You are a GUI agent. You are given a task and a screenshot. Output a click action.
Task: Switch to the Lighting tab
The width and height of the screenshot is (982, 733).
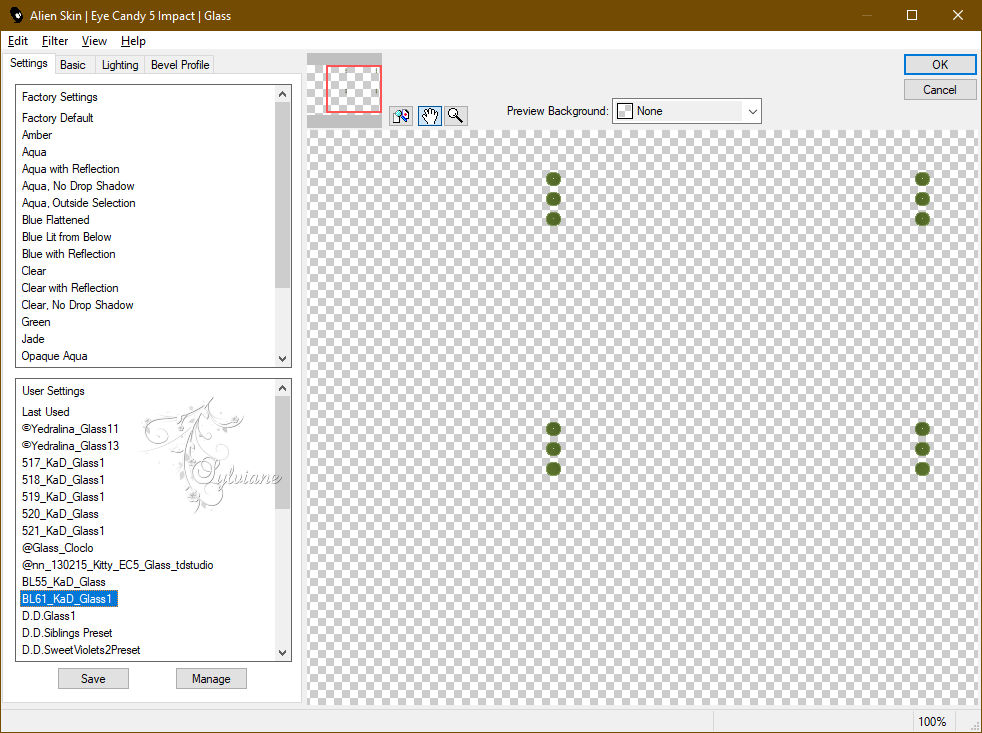pos(120,65)
